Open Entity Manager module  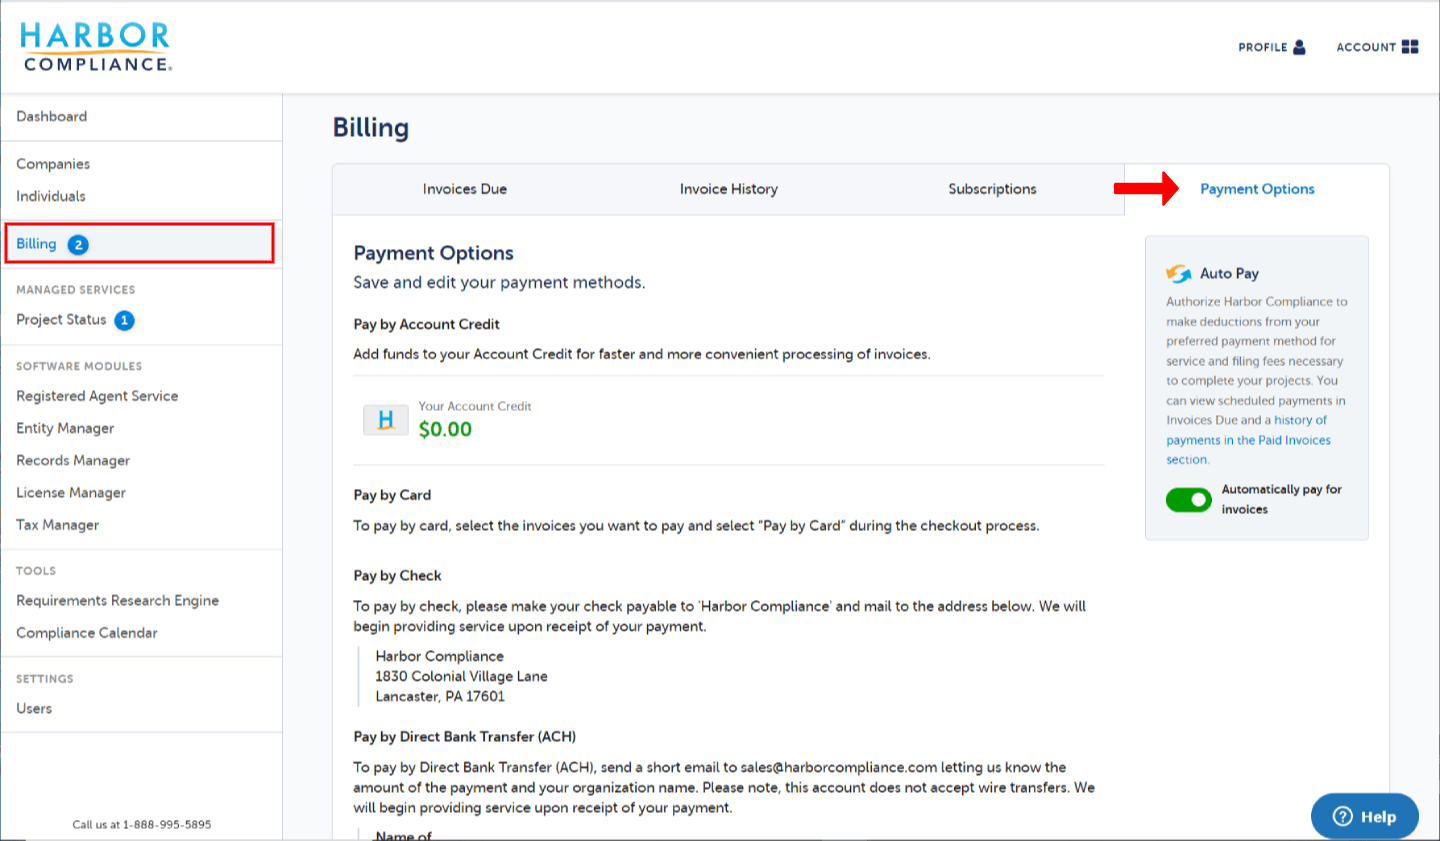65,428
